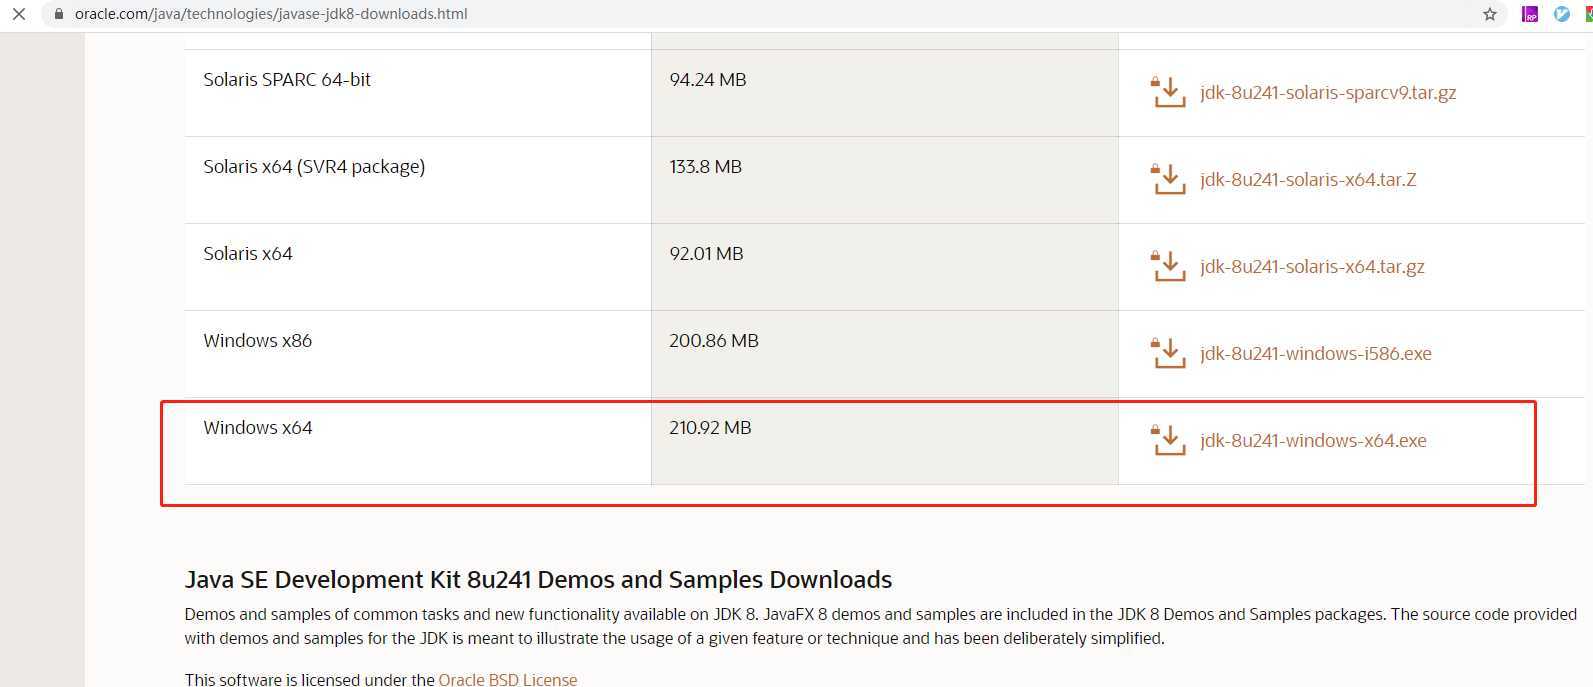Open the purple RP browser extension

pos(1529,14)
